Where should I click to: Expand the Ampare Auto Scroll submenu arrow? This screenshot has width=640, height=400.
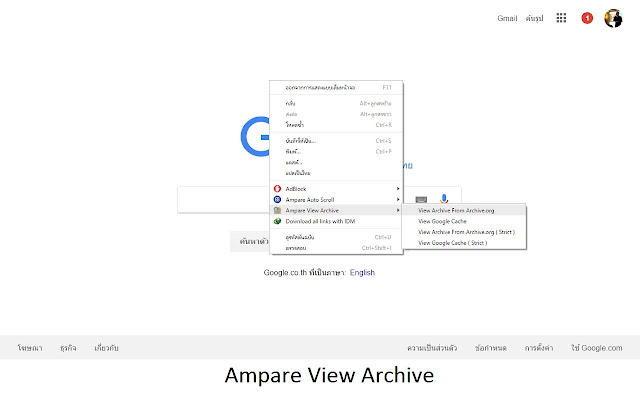[398, 200]
